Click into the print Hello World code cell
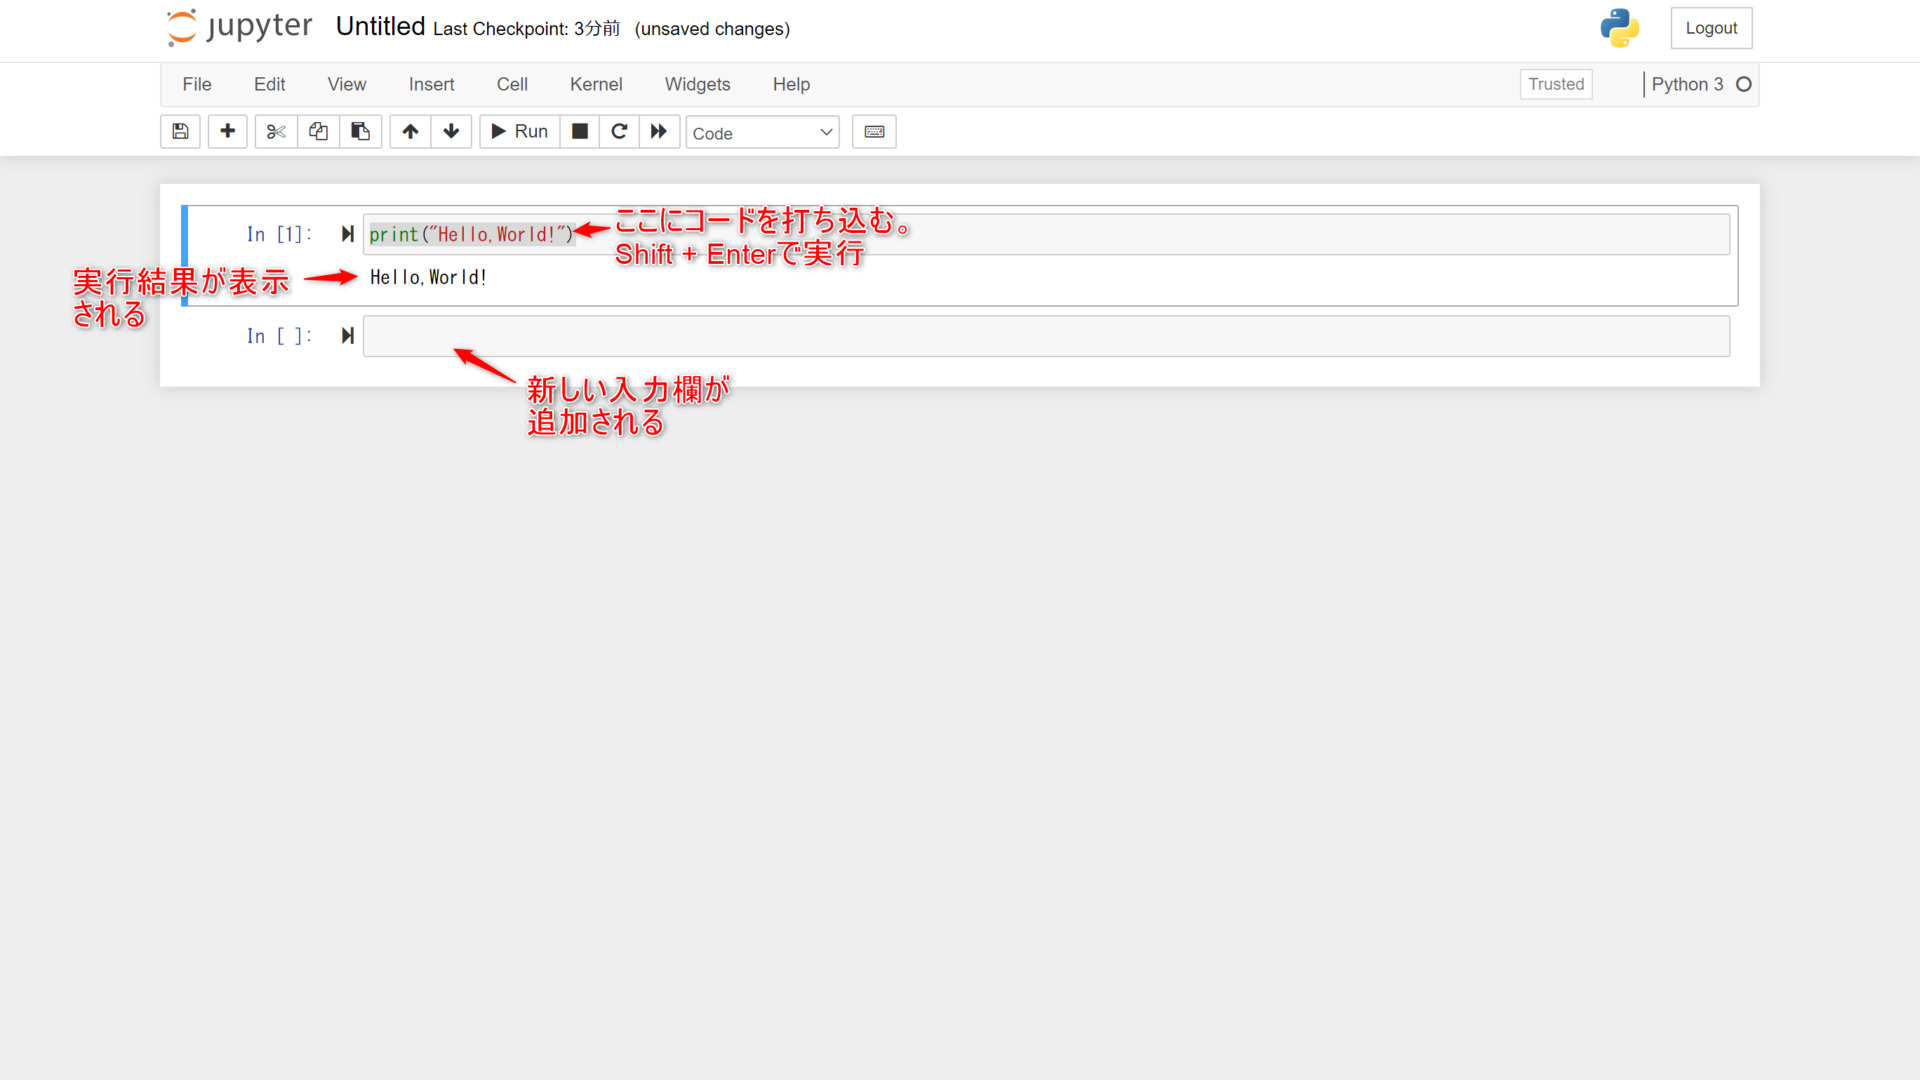This screenshot has width=1920, height=1080. pyautogui.click(x=1046, y=234)
